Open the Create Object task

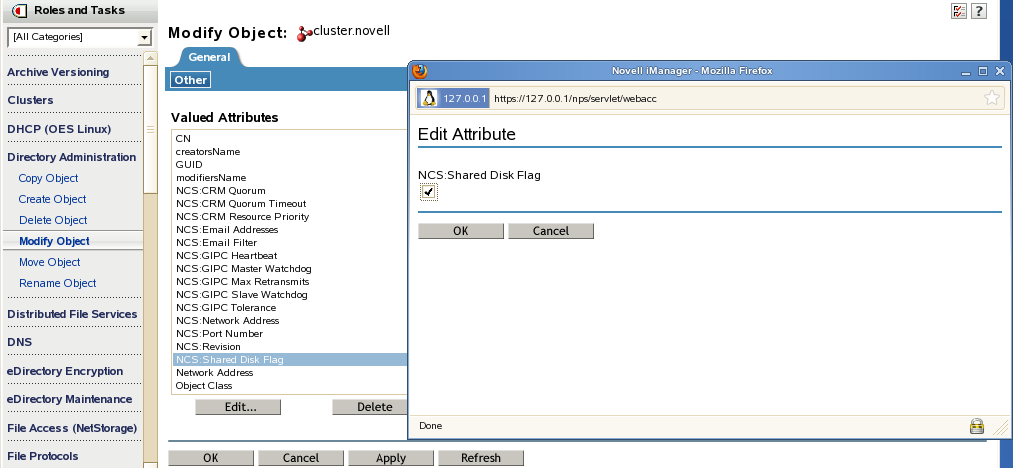pos(52,199)
